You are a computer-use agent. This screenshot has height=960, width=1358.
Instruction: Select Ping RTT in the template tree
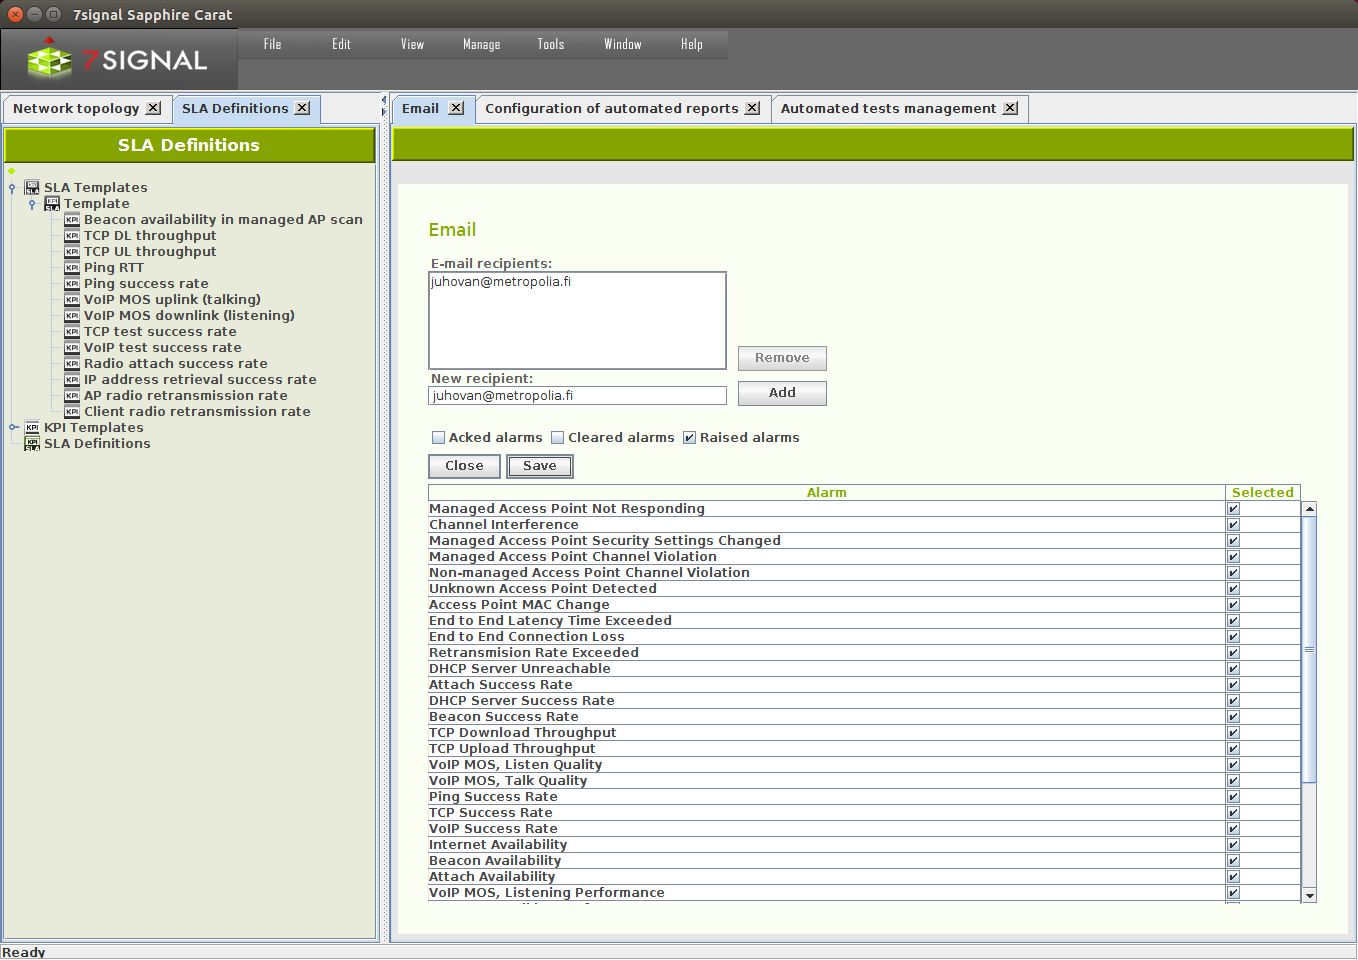(113, 267)
